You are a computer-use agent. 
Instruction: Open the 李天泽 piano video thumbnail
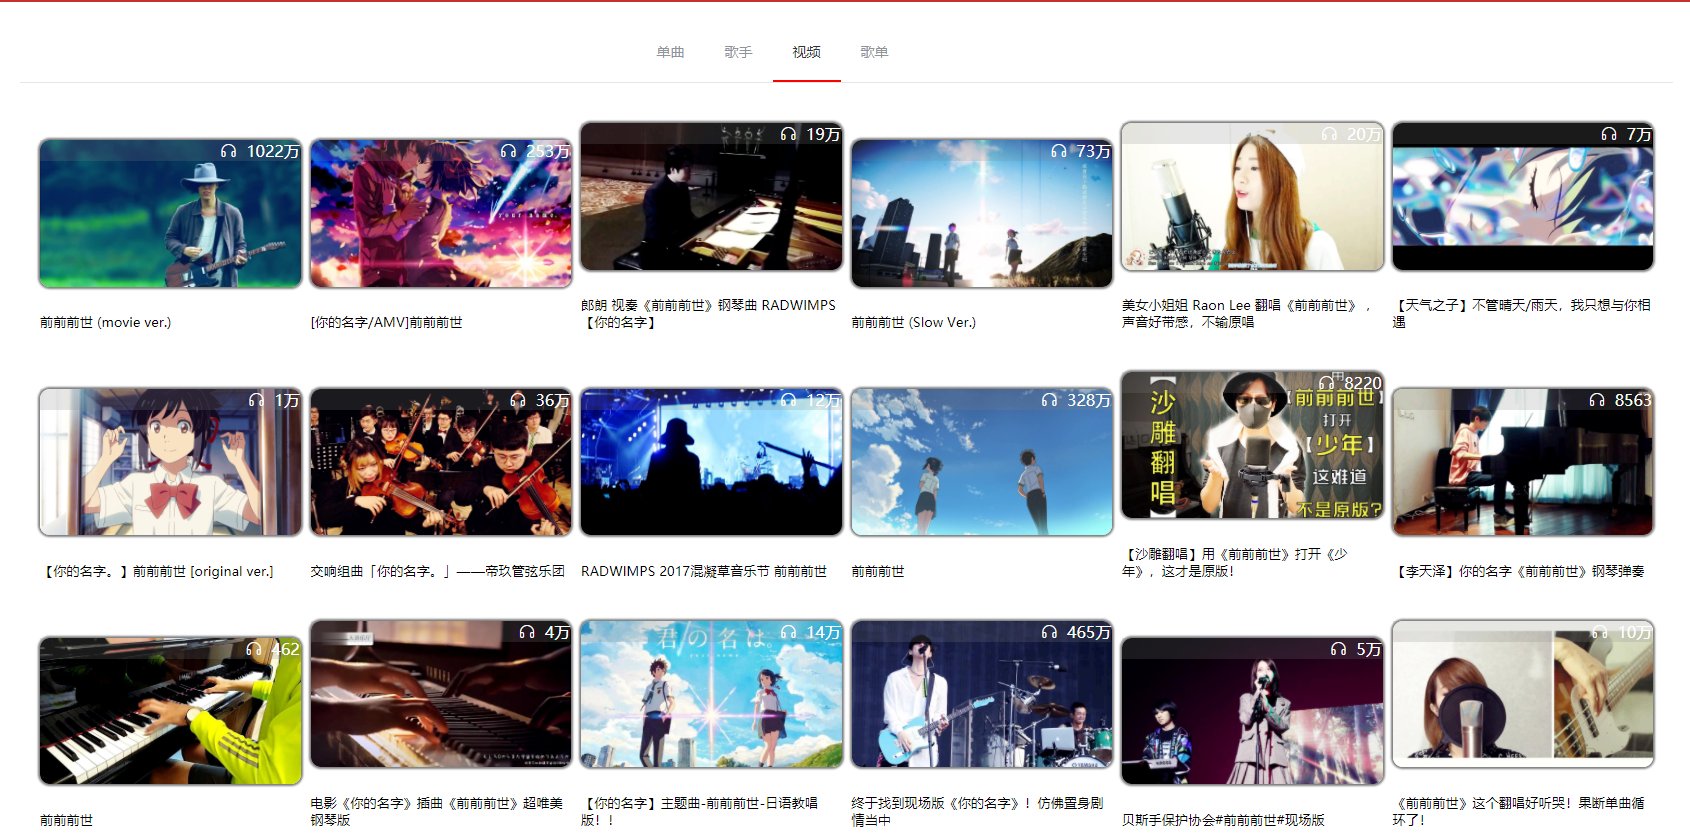pos(1523,462)
